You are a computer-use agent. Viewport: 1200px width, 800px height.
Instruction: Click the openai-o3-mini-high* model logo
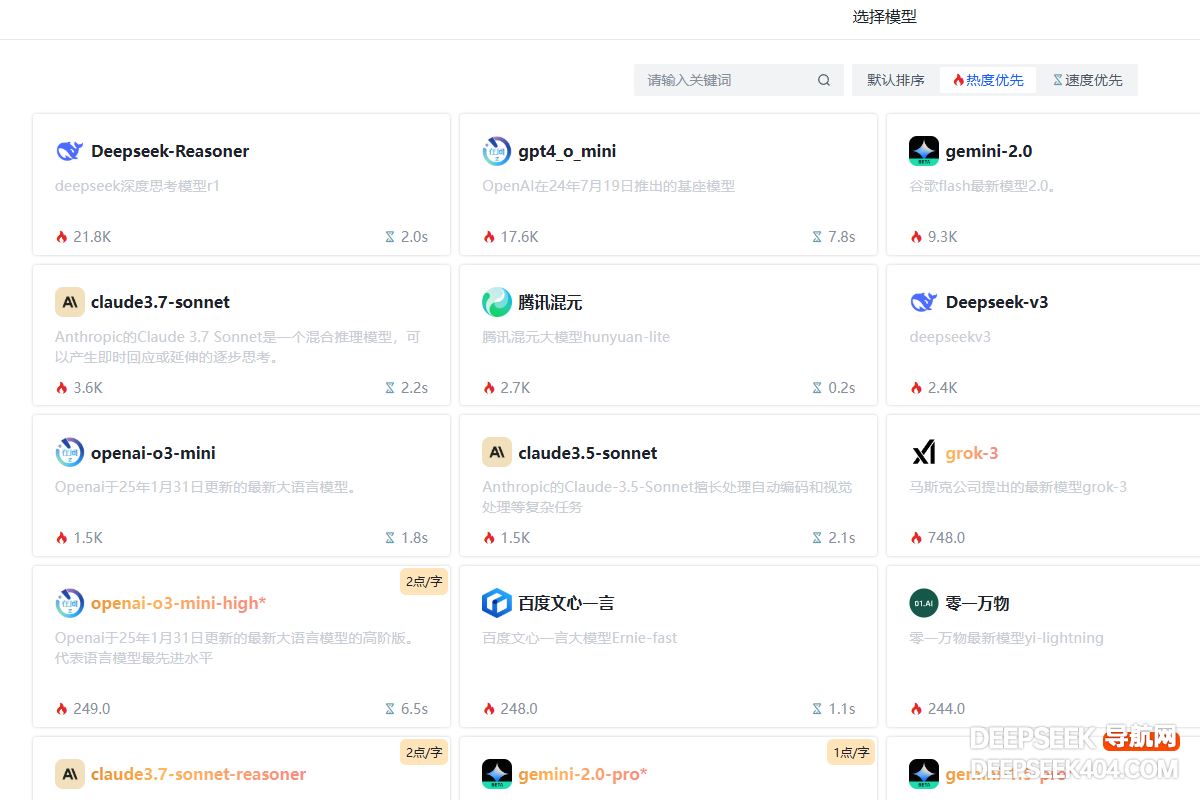tap(70, 603)
